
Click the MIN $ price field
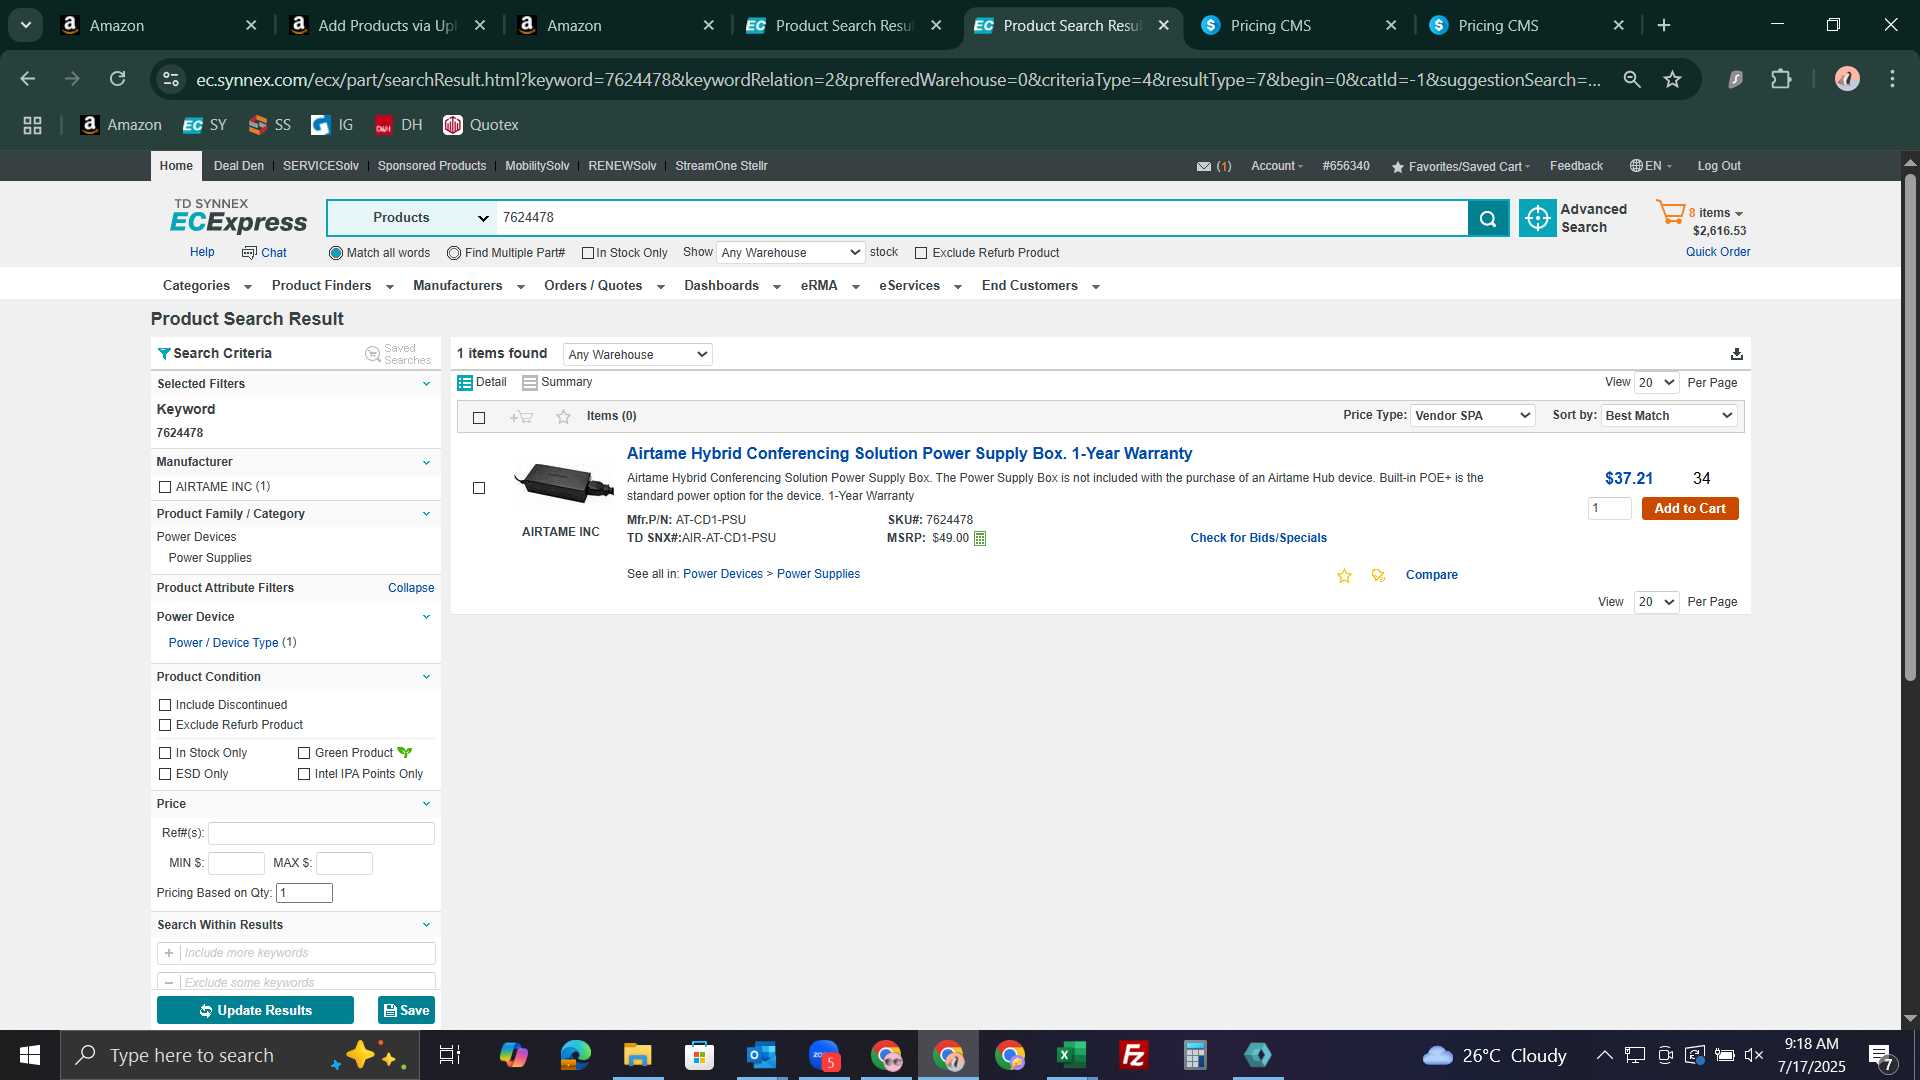coord(236,863)
